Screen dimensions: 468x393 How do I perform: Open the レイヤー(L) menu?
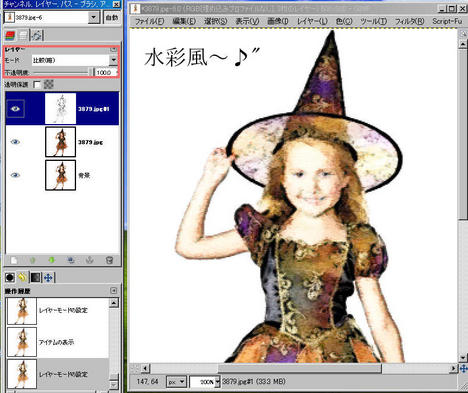coord(312,21)
